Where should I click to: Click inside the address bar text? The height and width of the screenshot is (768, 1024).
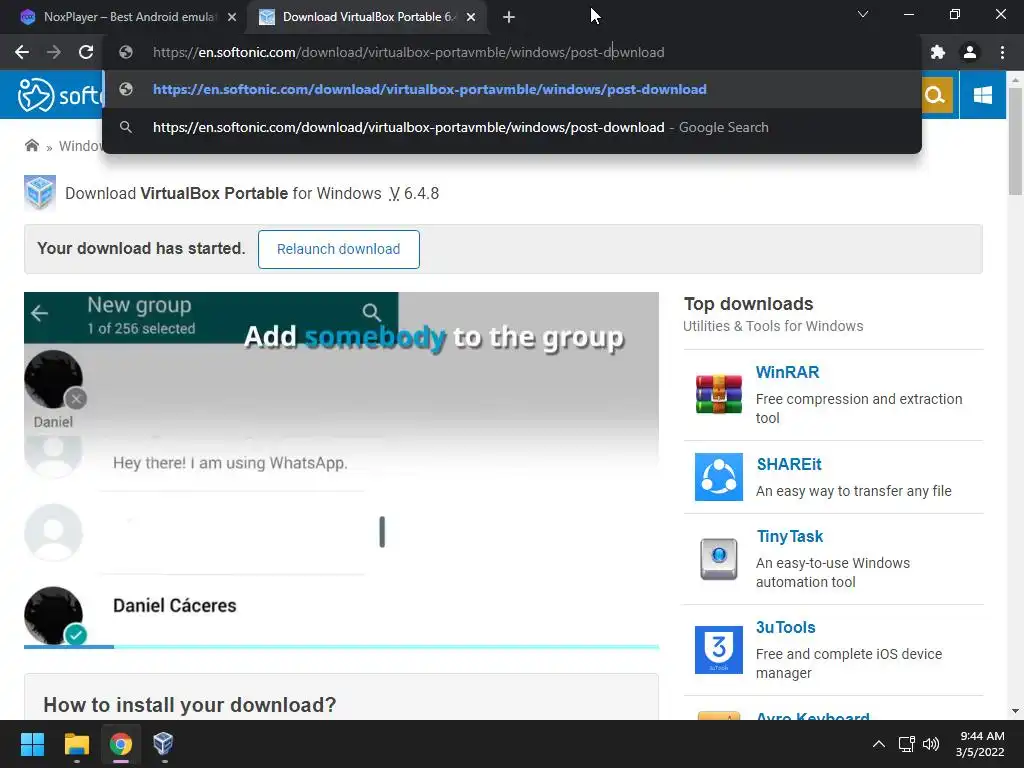(408, 52)
